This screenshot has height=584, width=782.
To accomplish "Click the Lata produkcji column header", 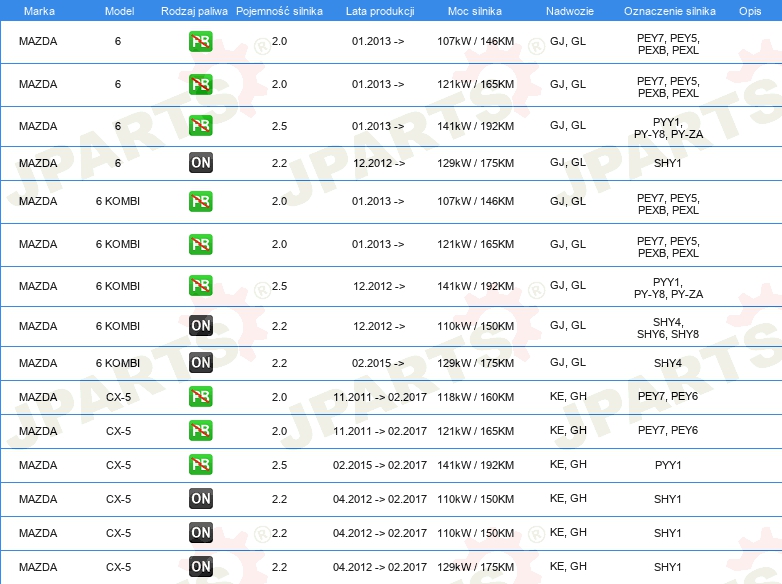I will (x=378, y=10).
